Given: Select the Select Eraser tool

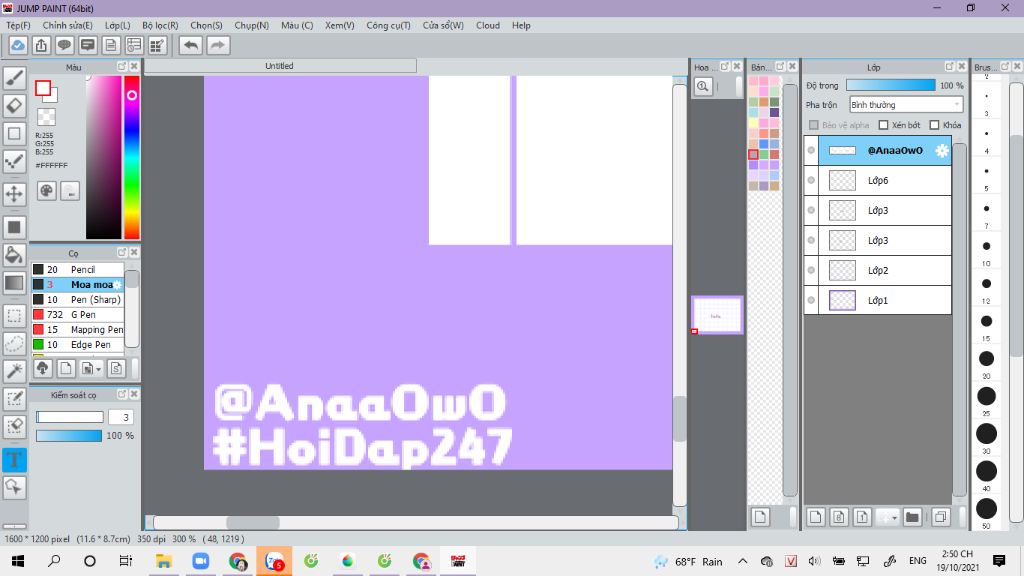Looking at the screenshot, I should [x=14, y=426].
